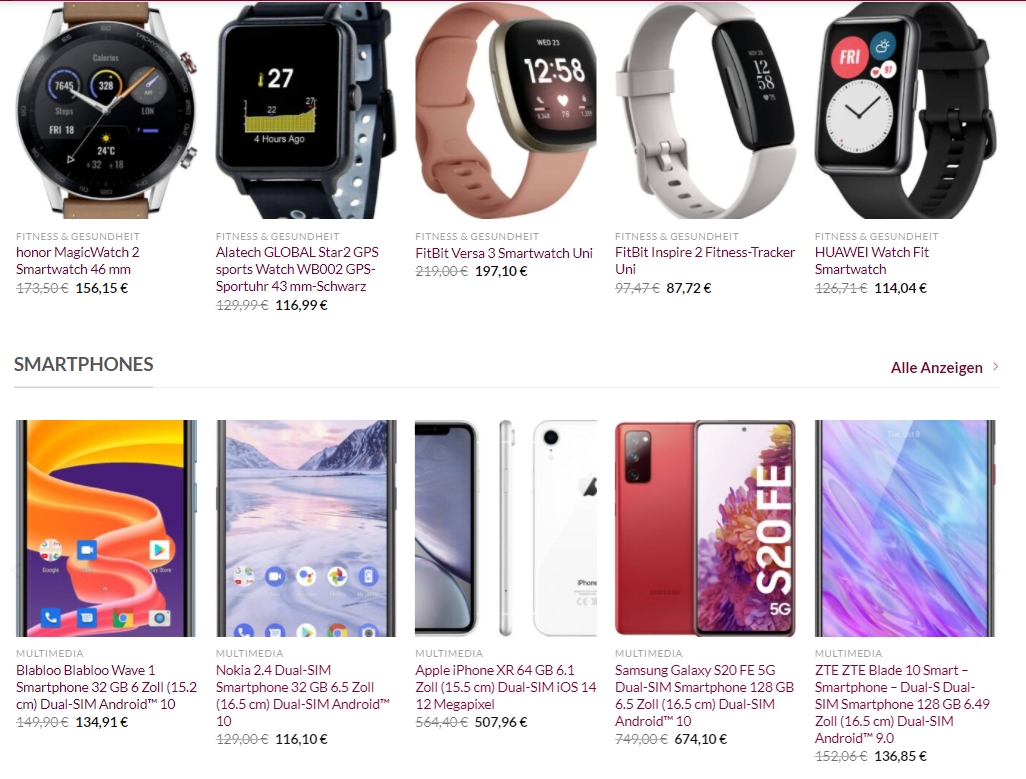Viewport: 1026px width, 779px height.
Task: Select the FitBit Inspire 2 tracker image
Action: 705,110
